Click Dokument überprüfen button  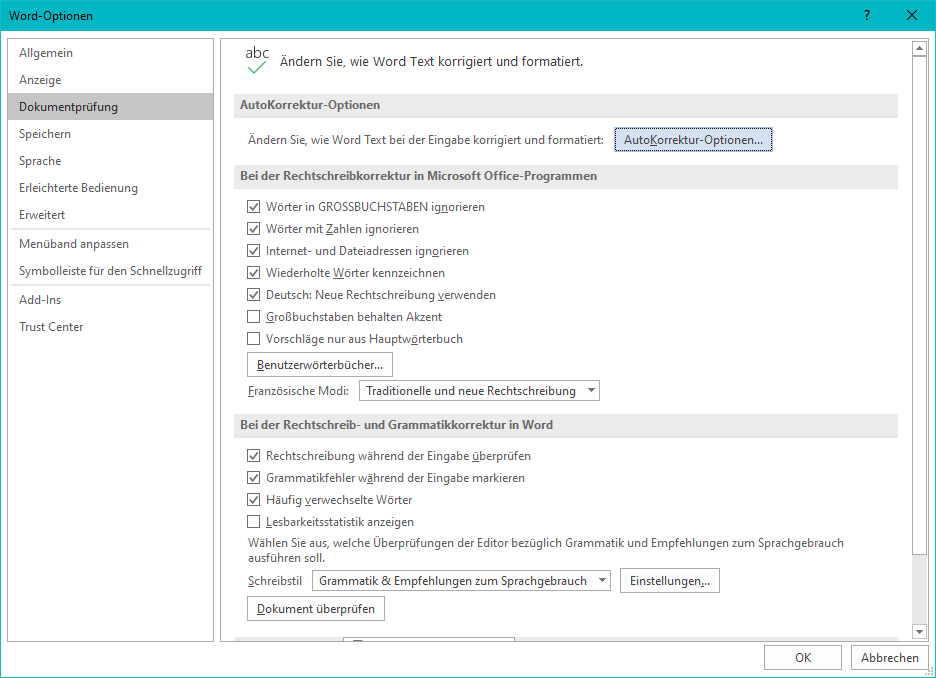pos(316,609)
